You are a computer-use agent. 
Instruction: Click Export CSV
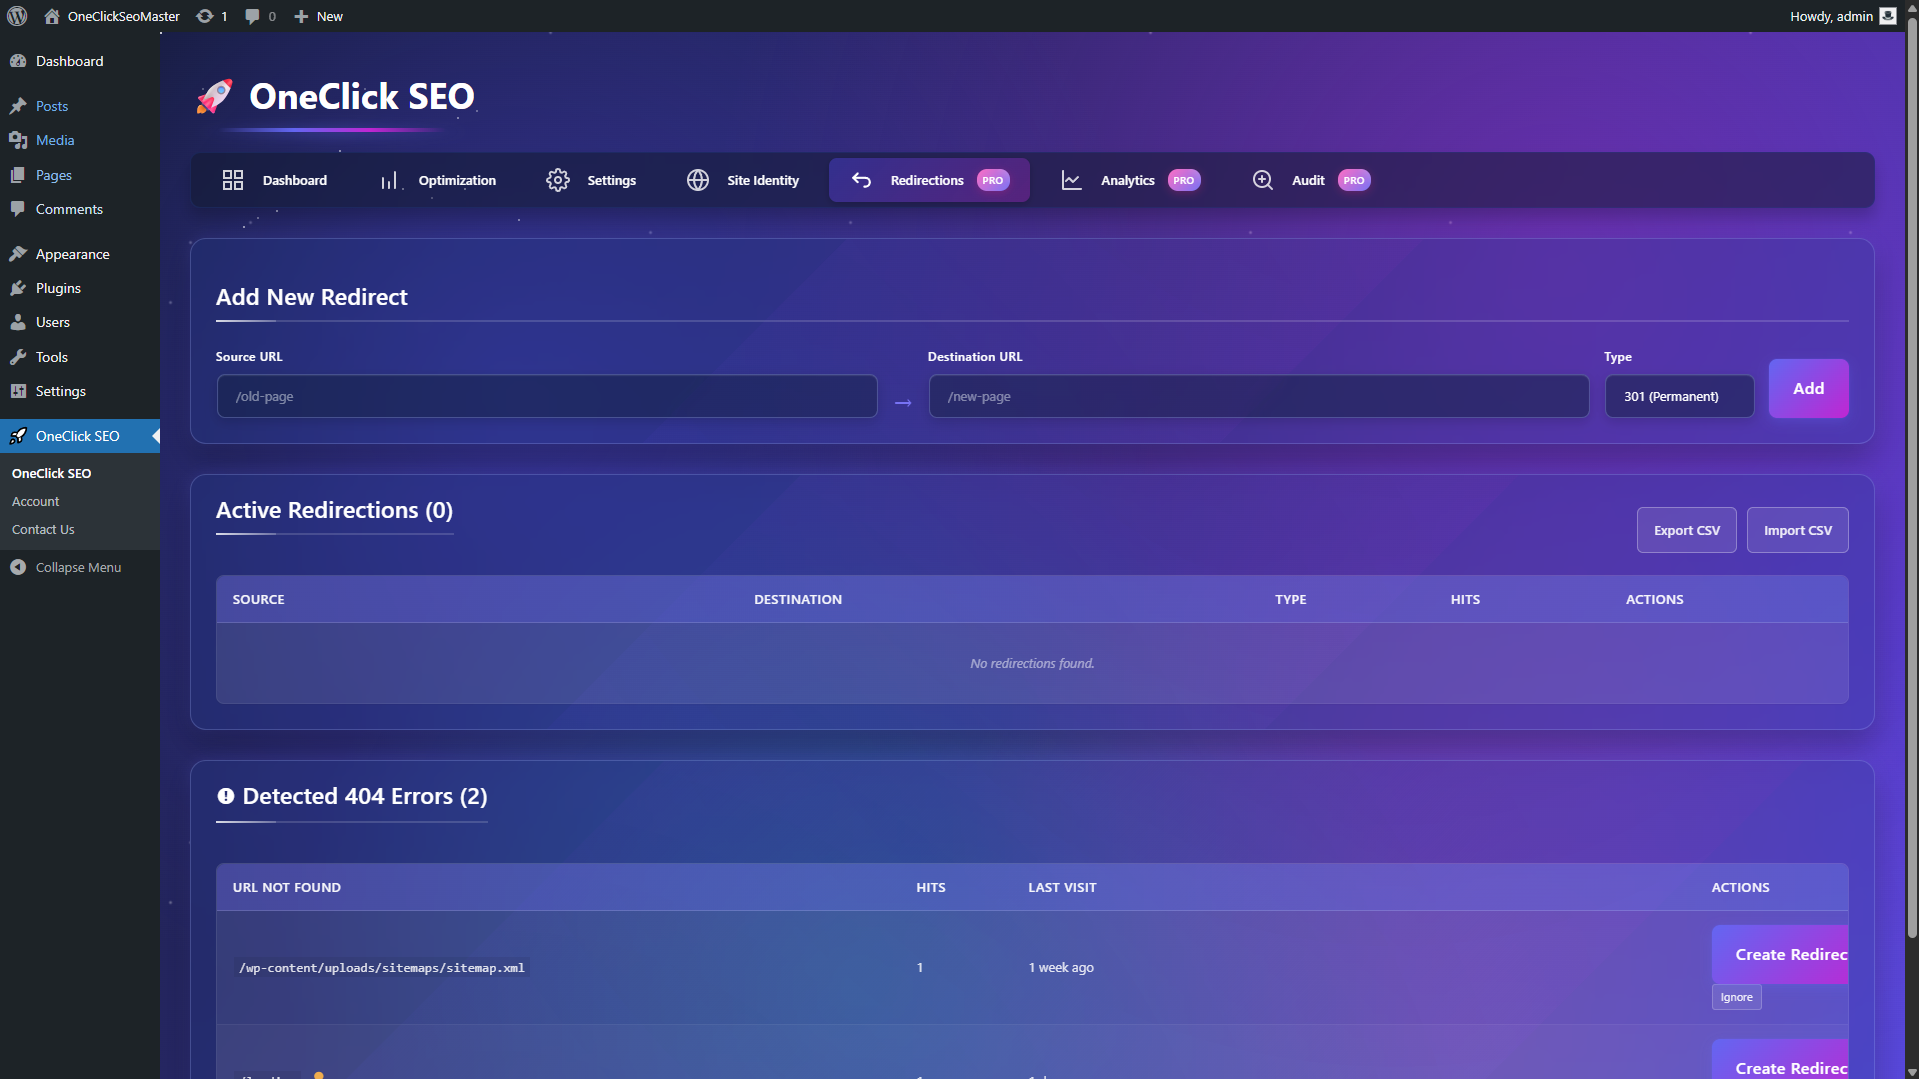1686,529
